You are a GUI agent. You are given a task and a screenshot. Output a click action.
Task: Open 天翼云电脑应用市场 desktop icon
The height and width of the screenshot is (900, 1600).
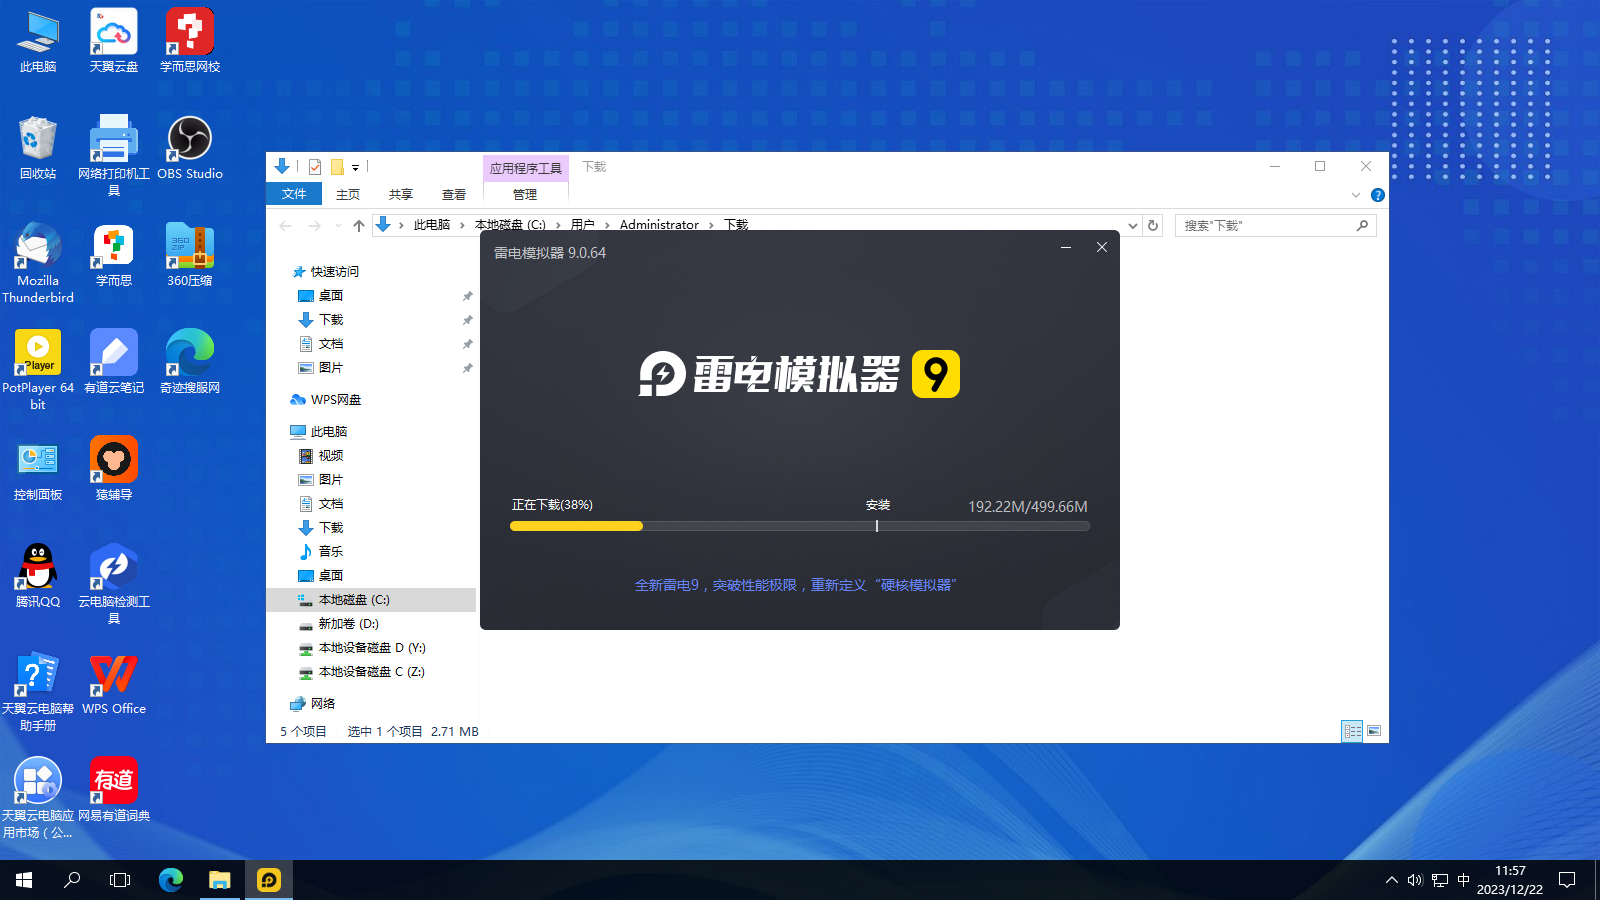38,798
